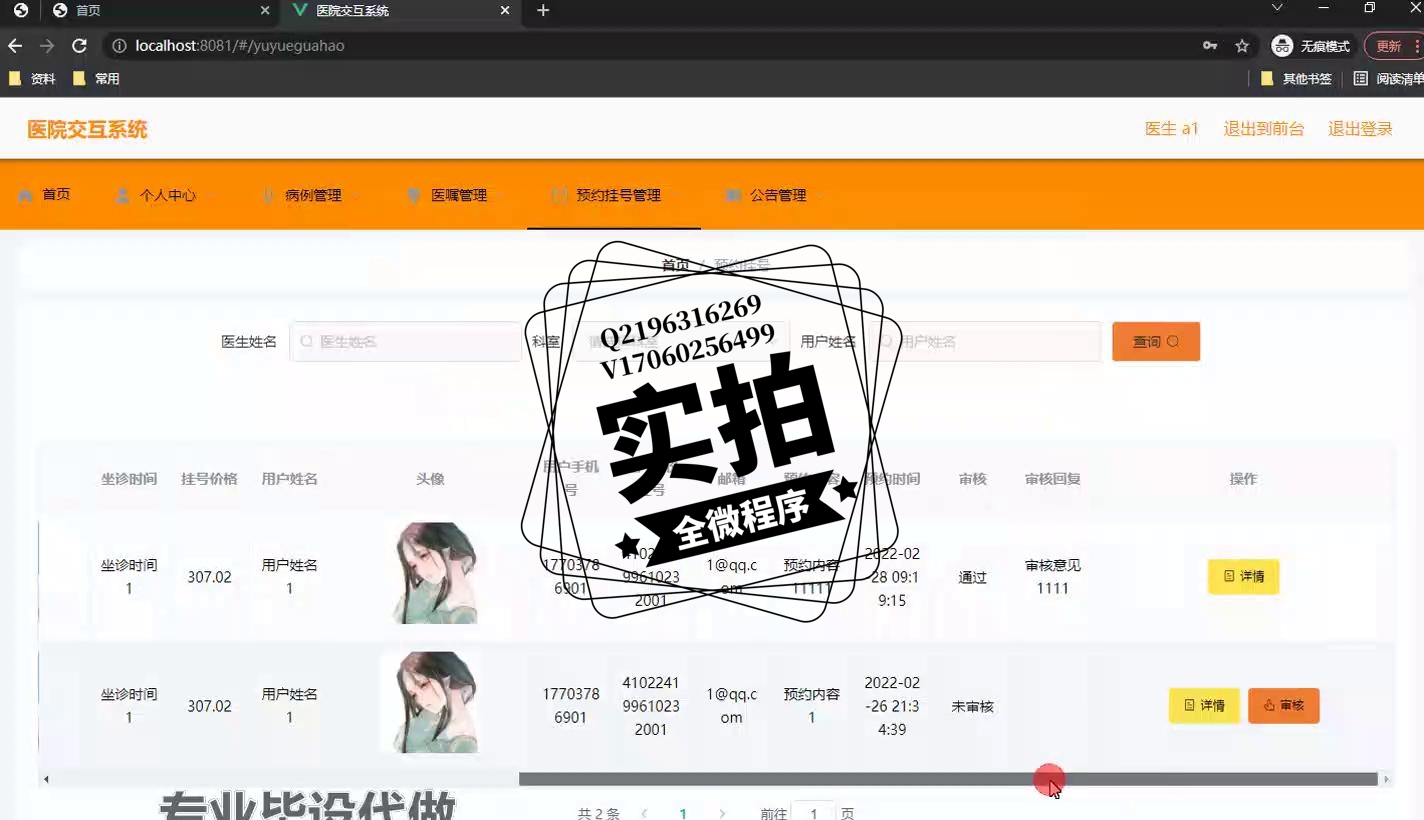
Task: Open the 其他书签 bookmarks folder
Action: click(x=1296, y=78)
